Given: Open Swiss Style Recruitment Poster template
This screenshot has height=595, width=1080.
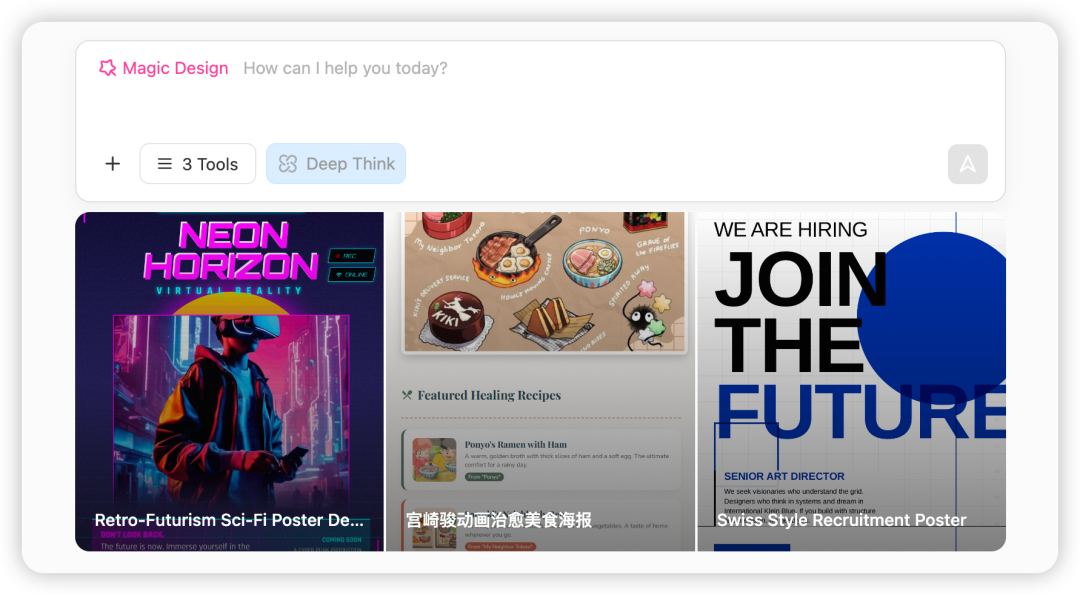Looking at the screenshot, I should pyautogui.click(x=851, y=382).
